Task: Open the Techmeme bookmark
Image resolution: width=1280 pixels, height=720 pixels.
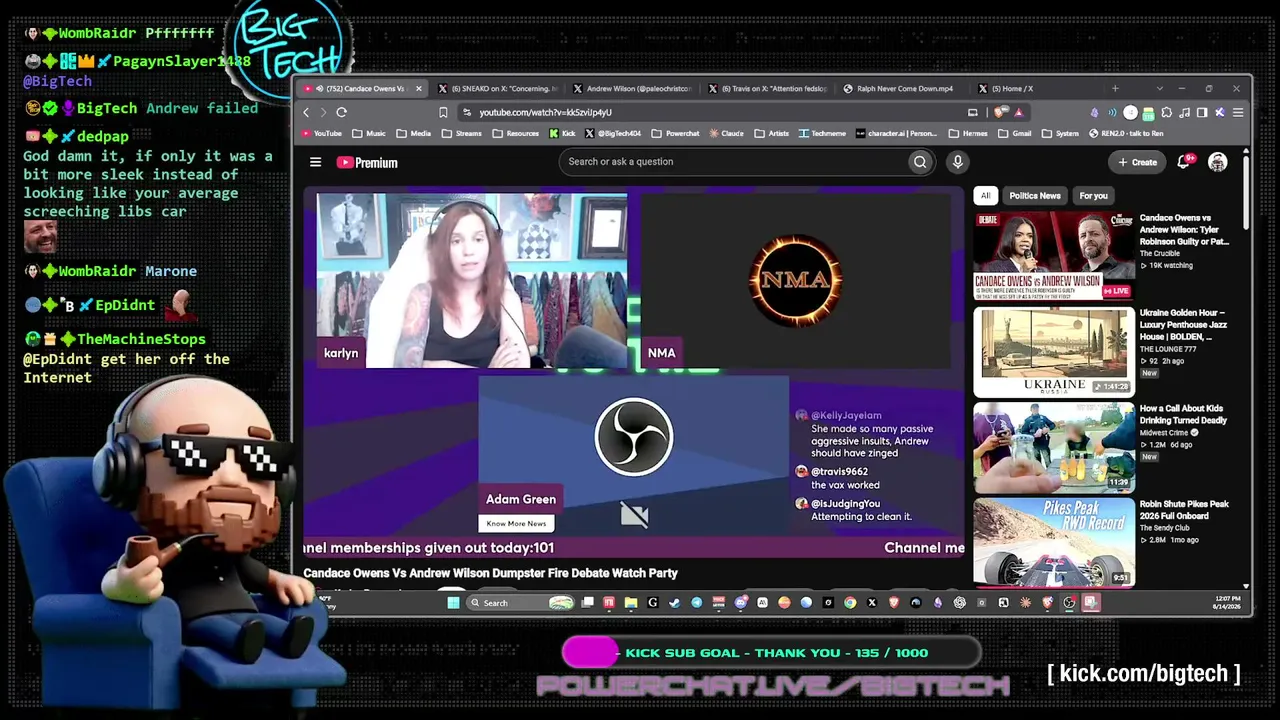Action: 822,133
